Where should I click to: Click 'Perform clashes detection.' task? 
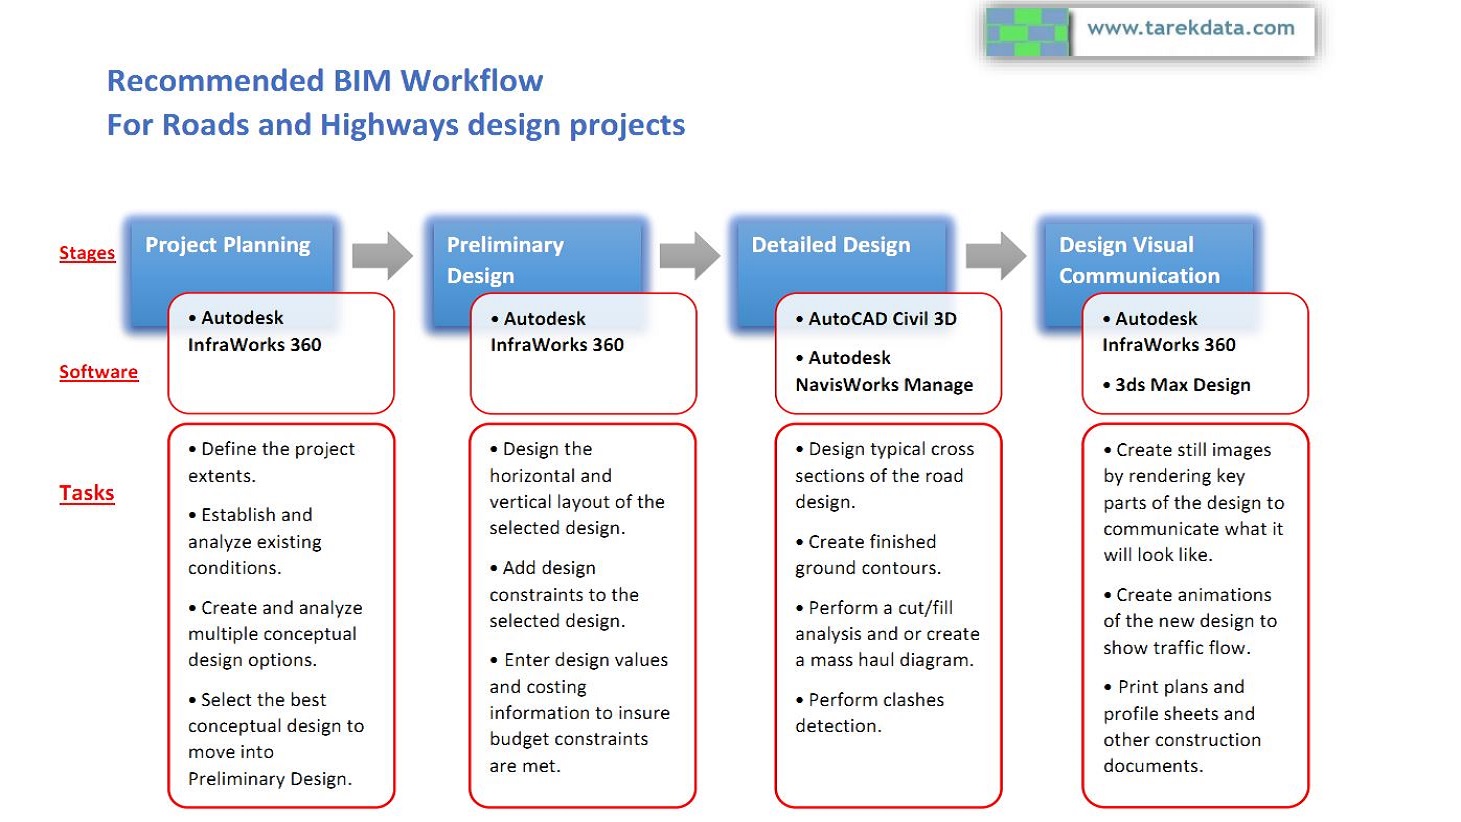[x=870, y=712]
